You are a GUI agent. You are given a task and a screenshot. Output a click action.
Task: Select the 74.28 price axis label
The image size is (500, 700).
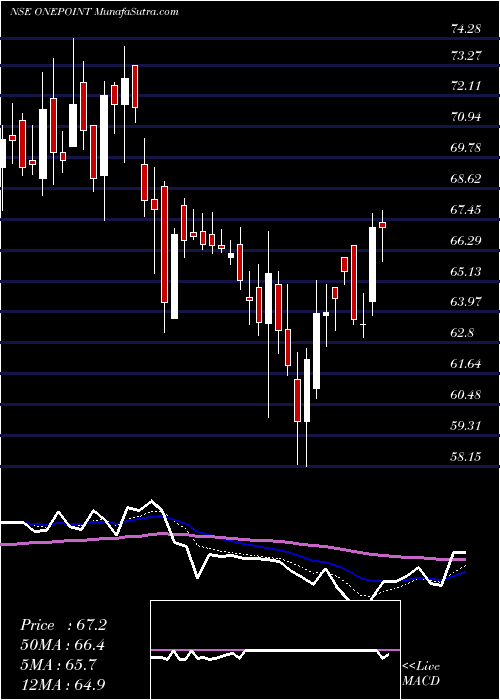(466, 29)
